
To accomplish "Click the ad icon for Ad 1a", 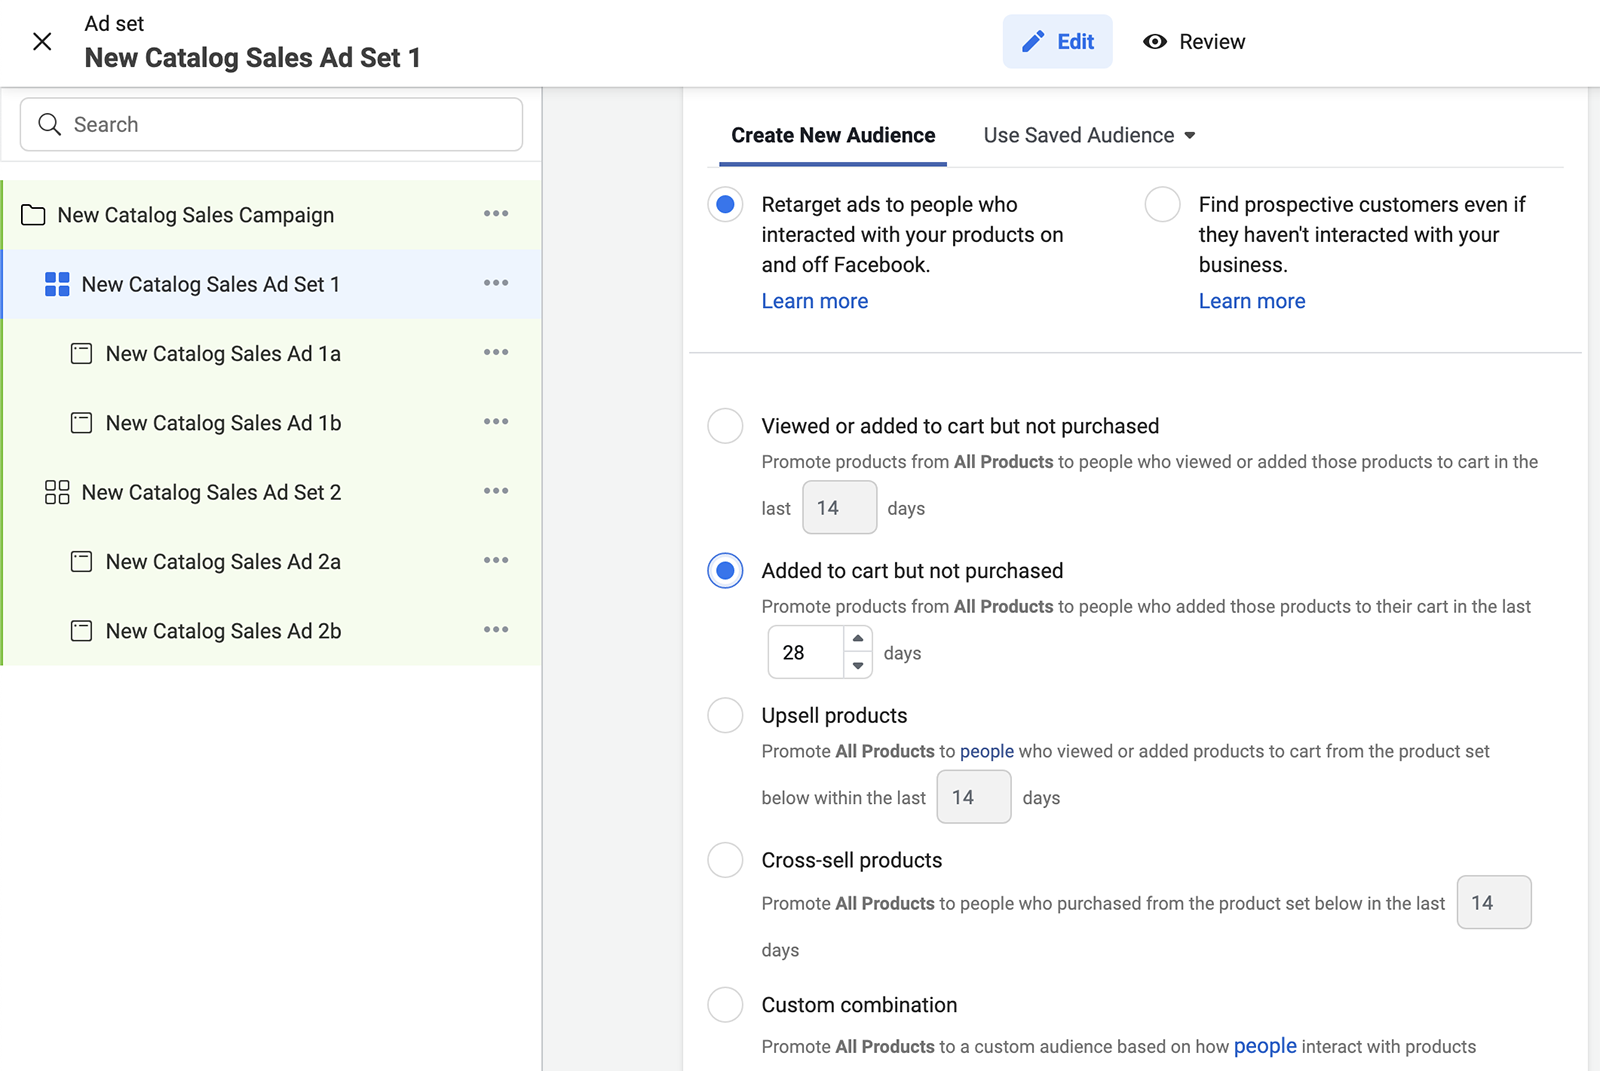I will pyautogui.click(x=82, y=353).
